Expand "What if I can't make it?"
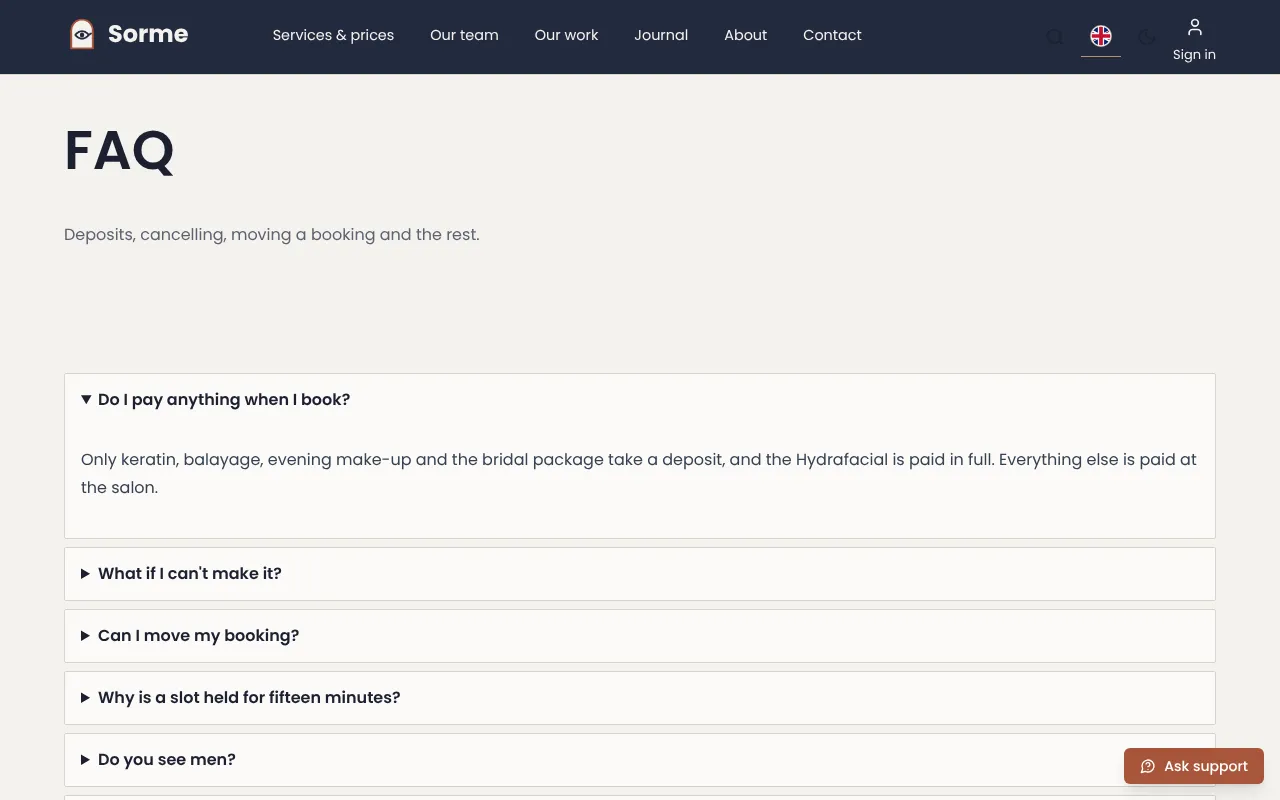1280x800 pixels. 640,574
